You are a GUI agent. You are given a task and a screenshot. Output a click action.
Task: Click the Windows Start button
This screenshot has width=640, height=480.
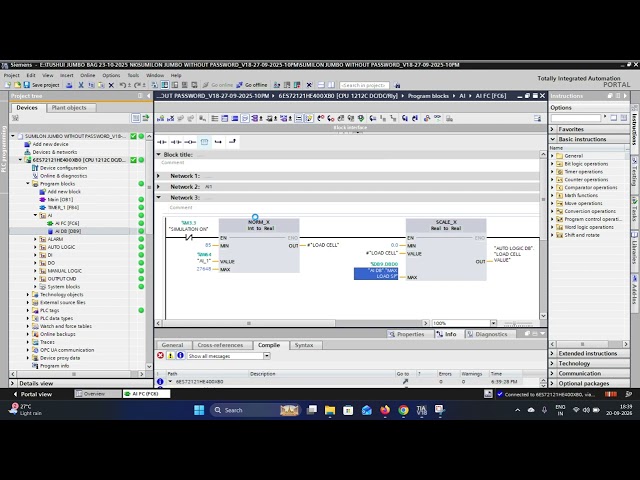199,410
